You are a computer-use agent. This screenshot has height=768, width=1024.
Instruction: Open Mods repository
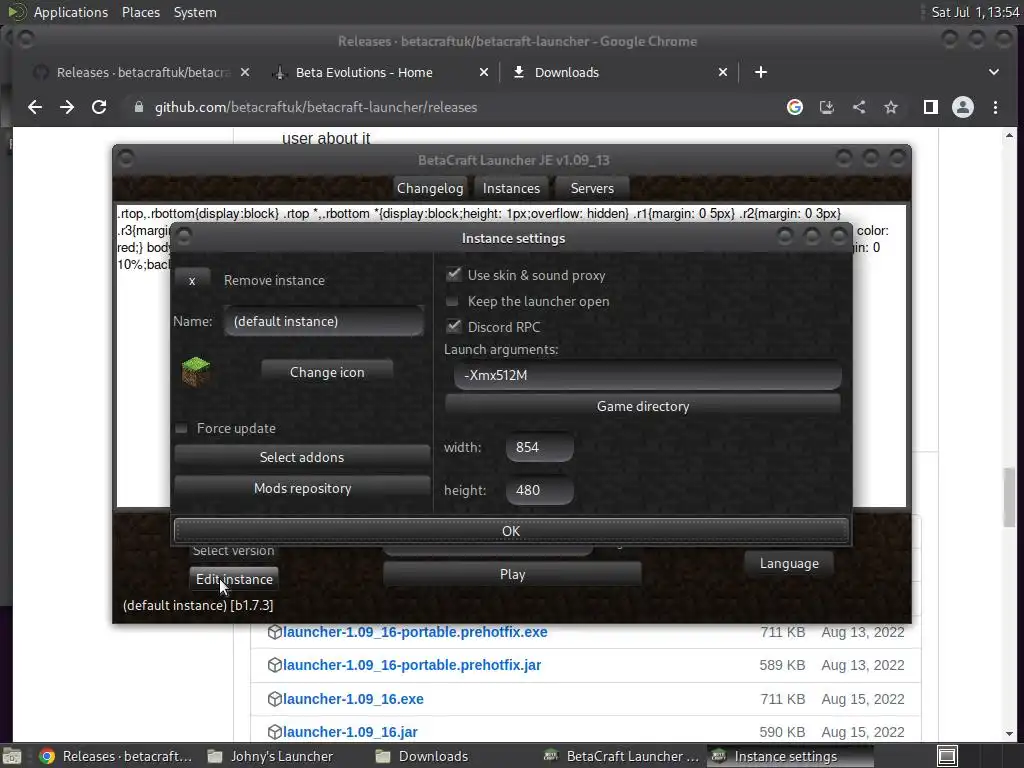302,488
